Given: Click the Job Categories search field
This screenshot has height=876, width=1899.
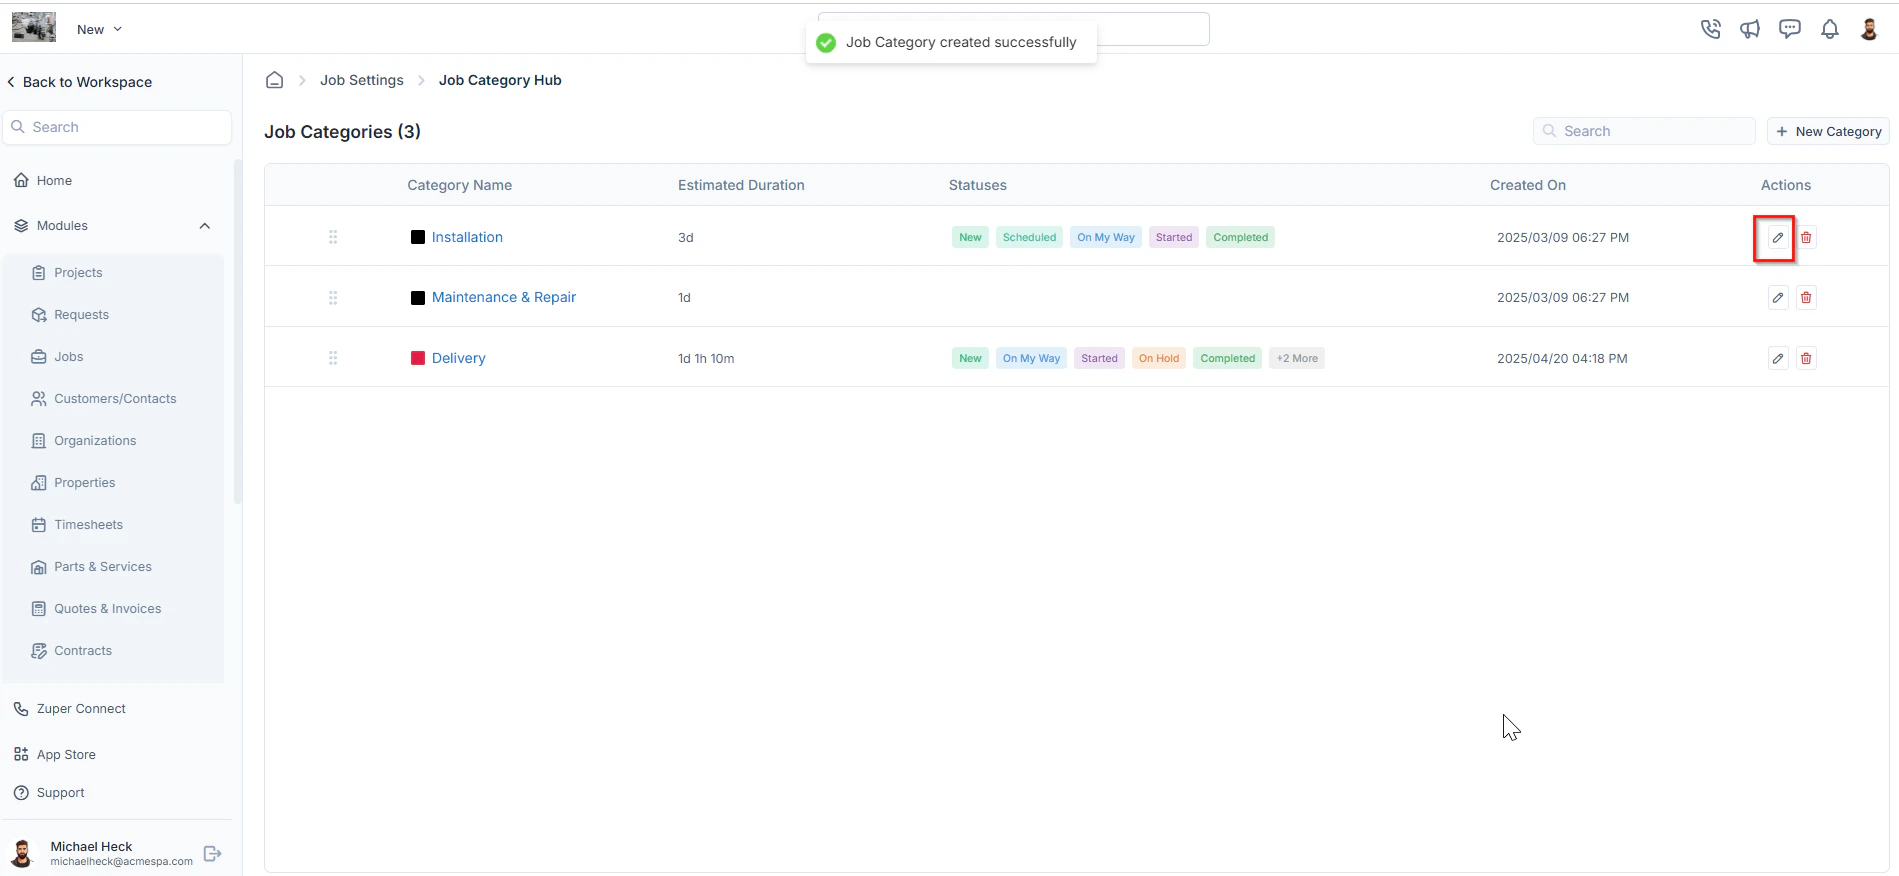Looking at the screenshot, I should click(1644, 131).
